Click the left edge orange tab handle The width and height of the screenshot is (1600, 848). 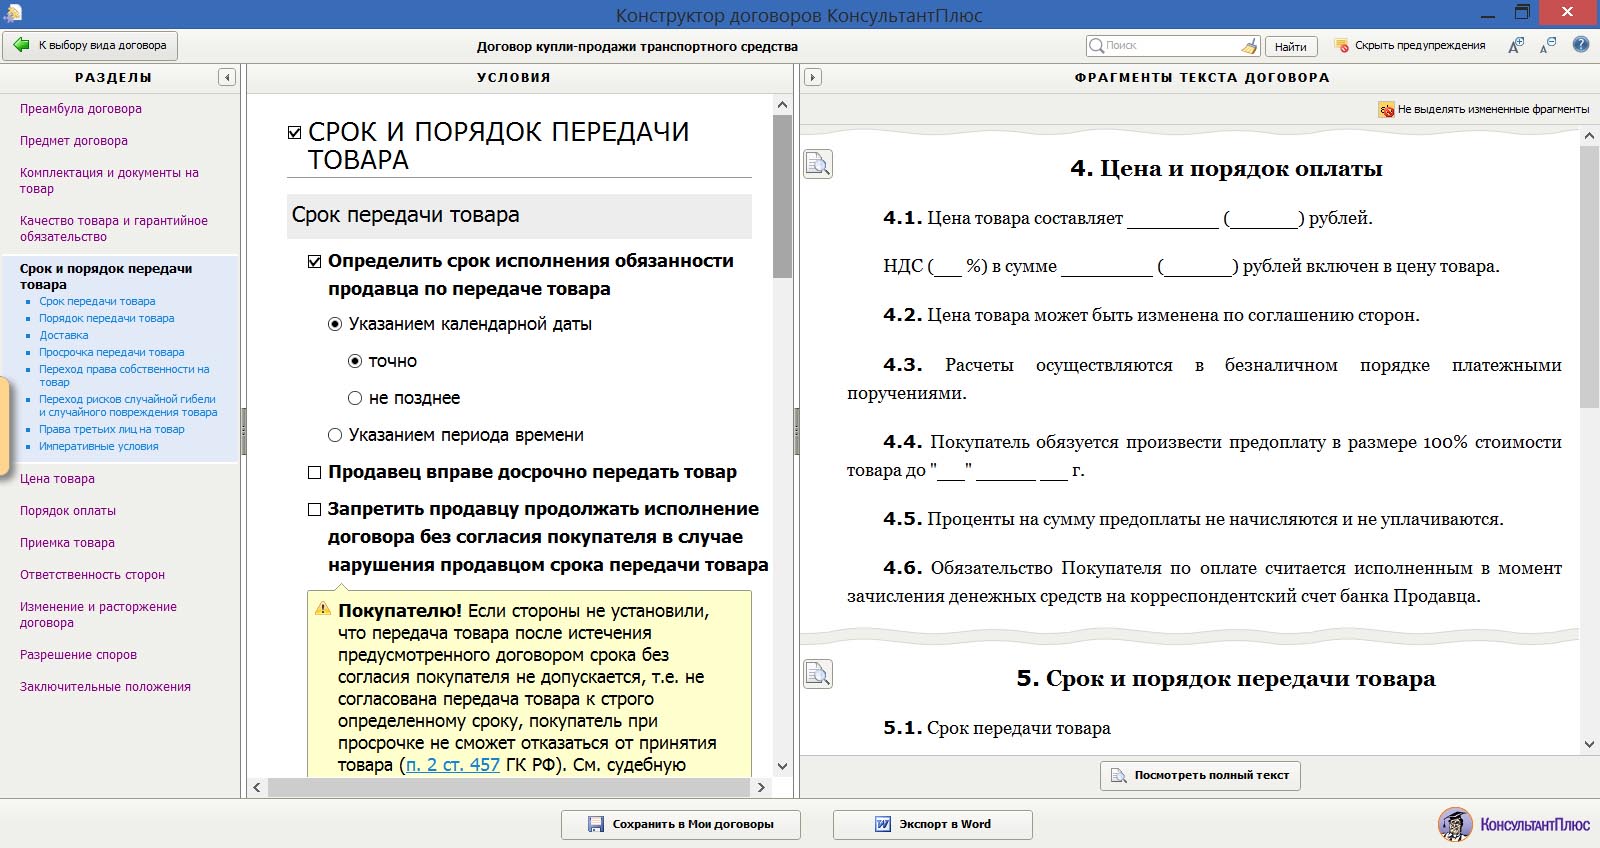[4, 425]
